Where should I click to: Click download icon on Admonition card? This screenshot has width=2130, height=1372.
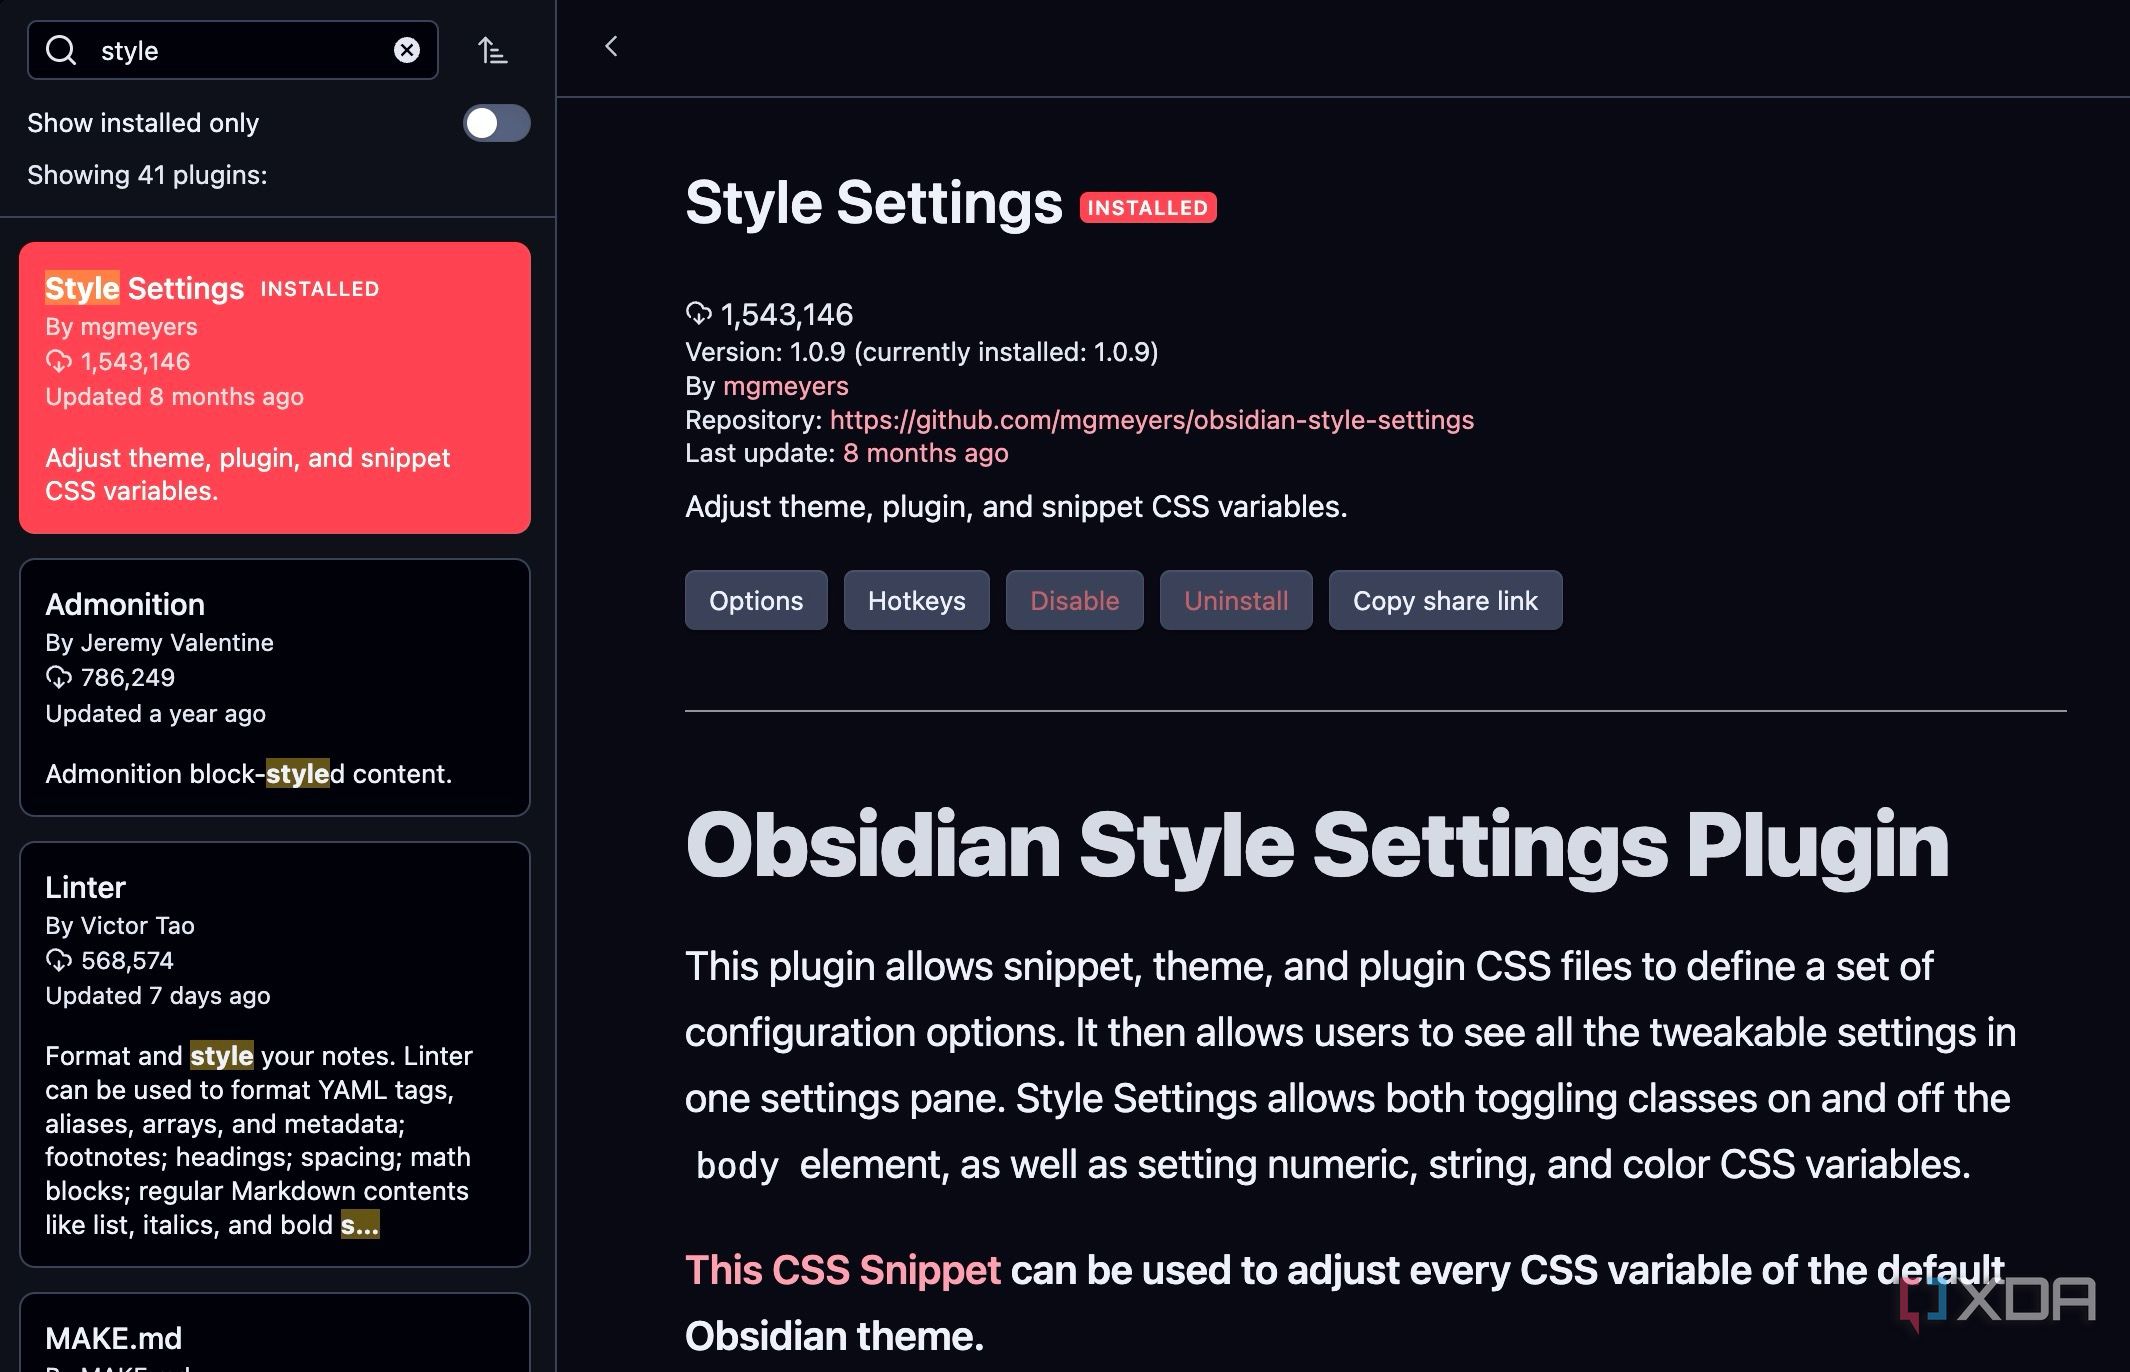[59, 677]
